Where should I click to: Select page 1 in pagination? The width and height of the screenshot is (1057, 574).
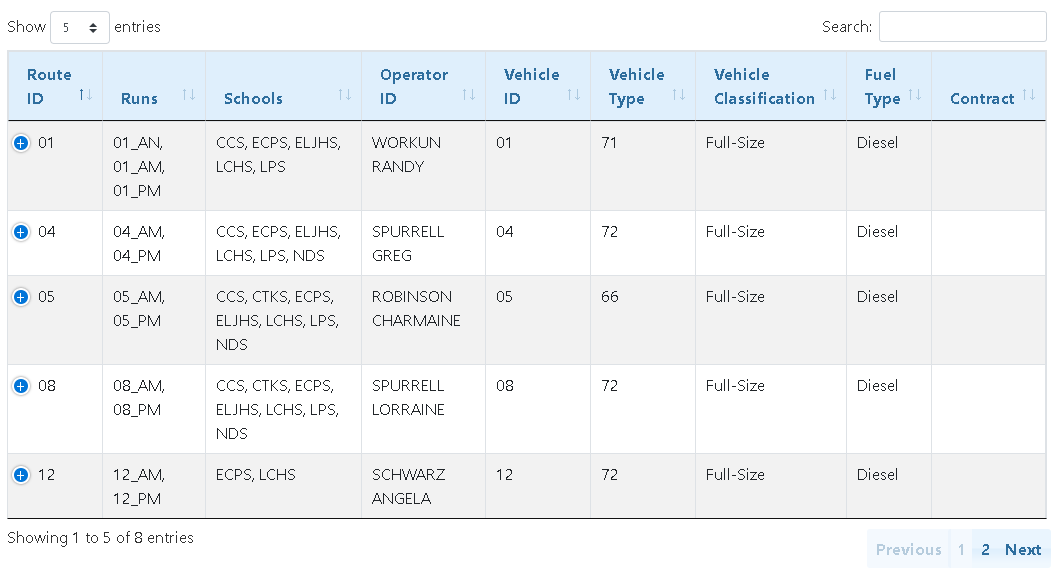click(x=961, y=549)
